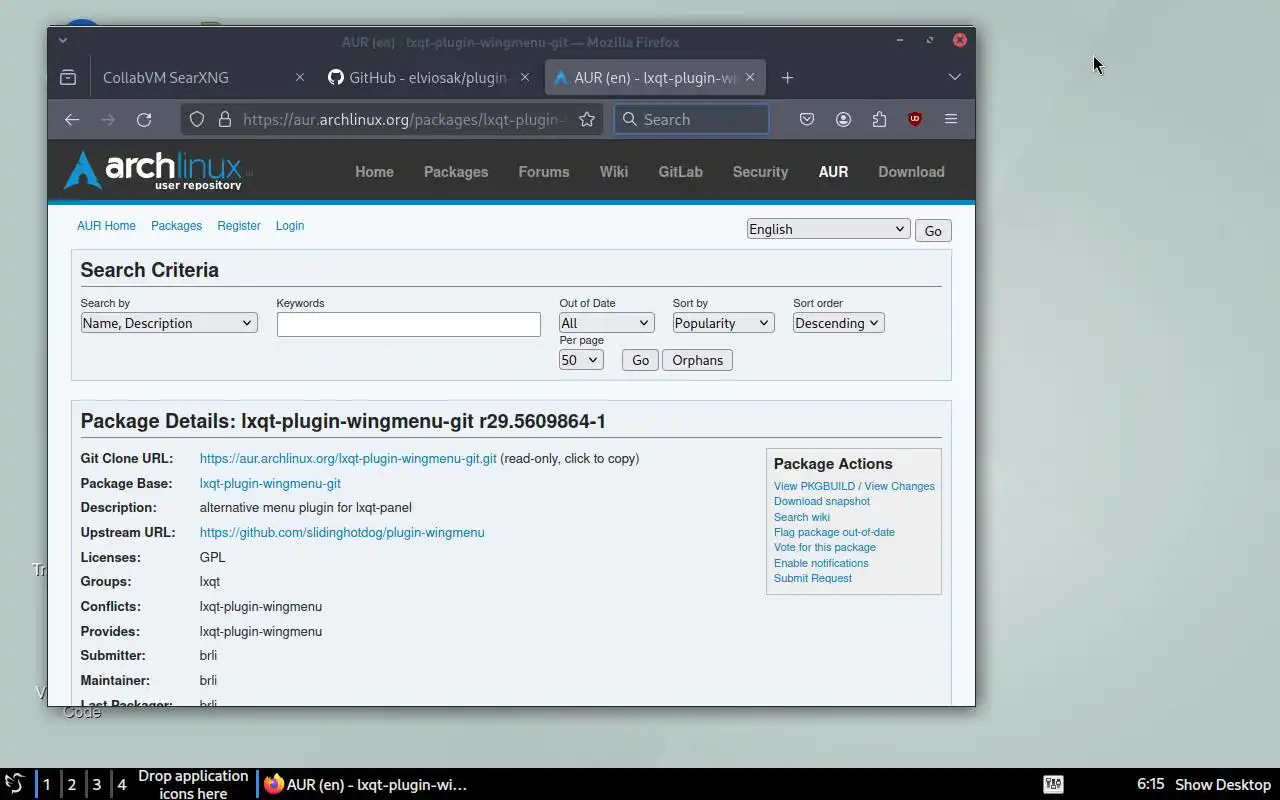Click Enable notifications link
1280x800 pixels.
821,563
